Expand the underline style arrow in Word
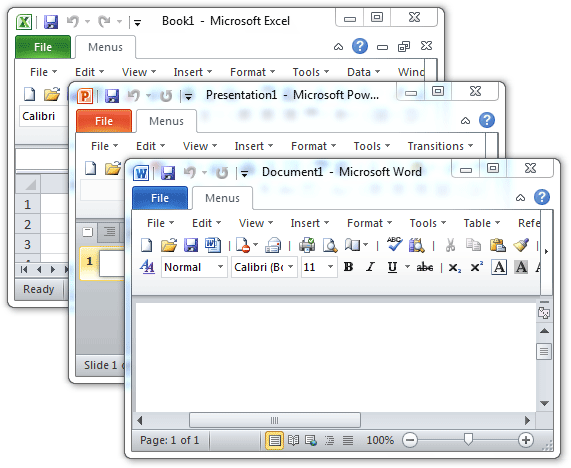This screenshot has height=468, width=571. (x=407, y=267)
